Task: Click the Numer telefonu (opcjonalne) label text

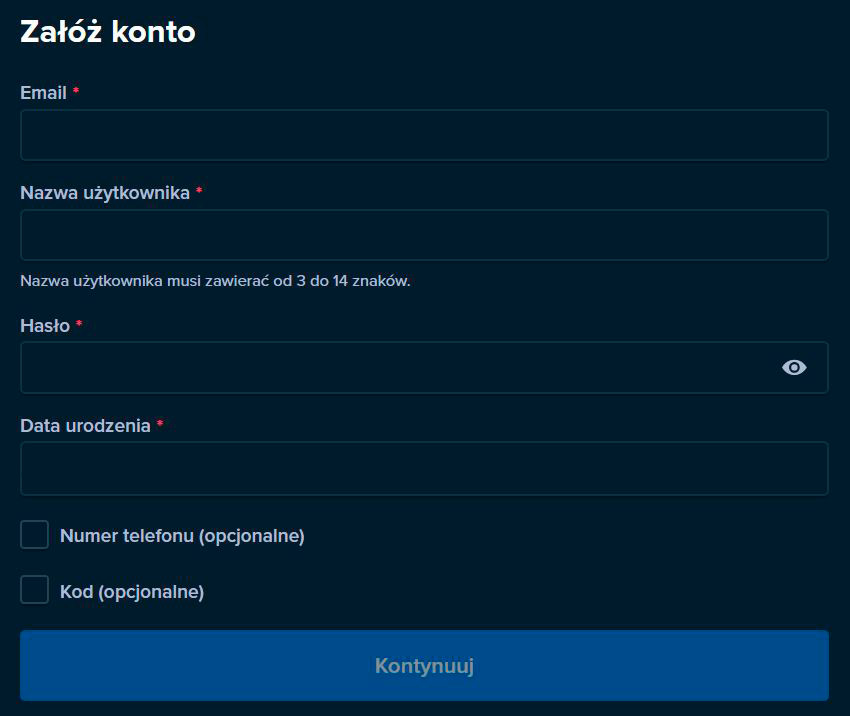Action: tap(182, 536)
